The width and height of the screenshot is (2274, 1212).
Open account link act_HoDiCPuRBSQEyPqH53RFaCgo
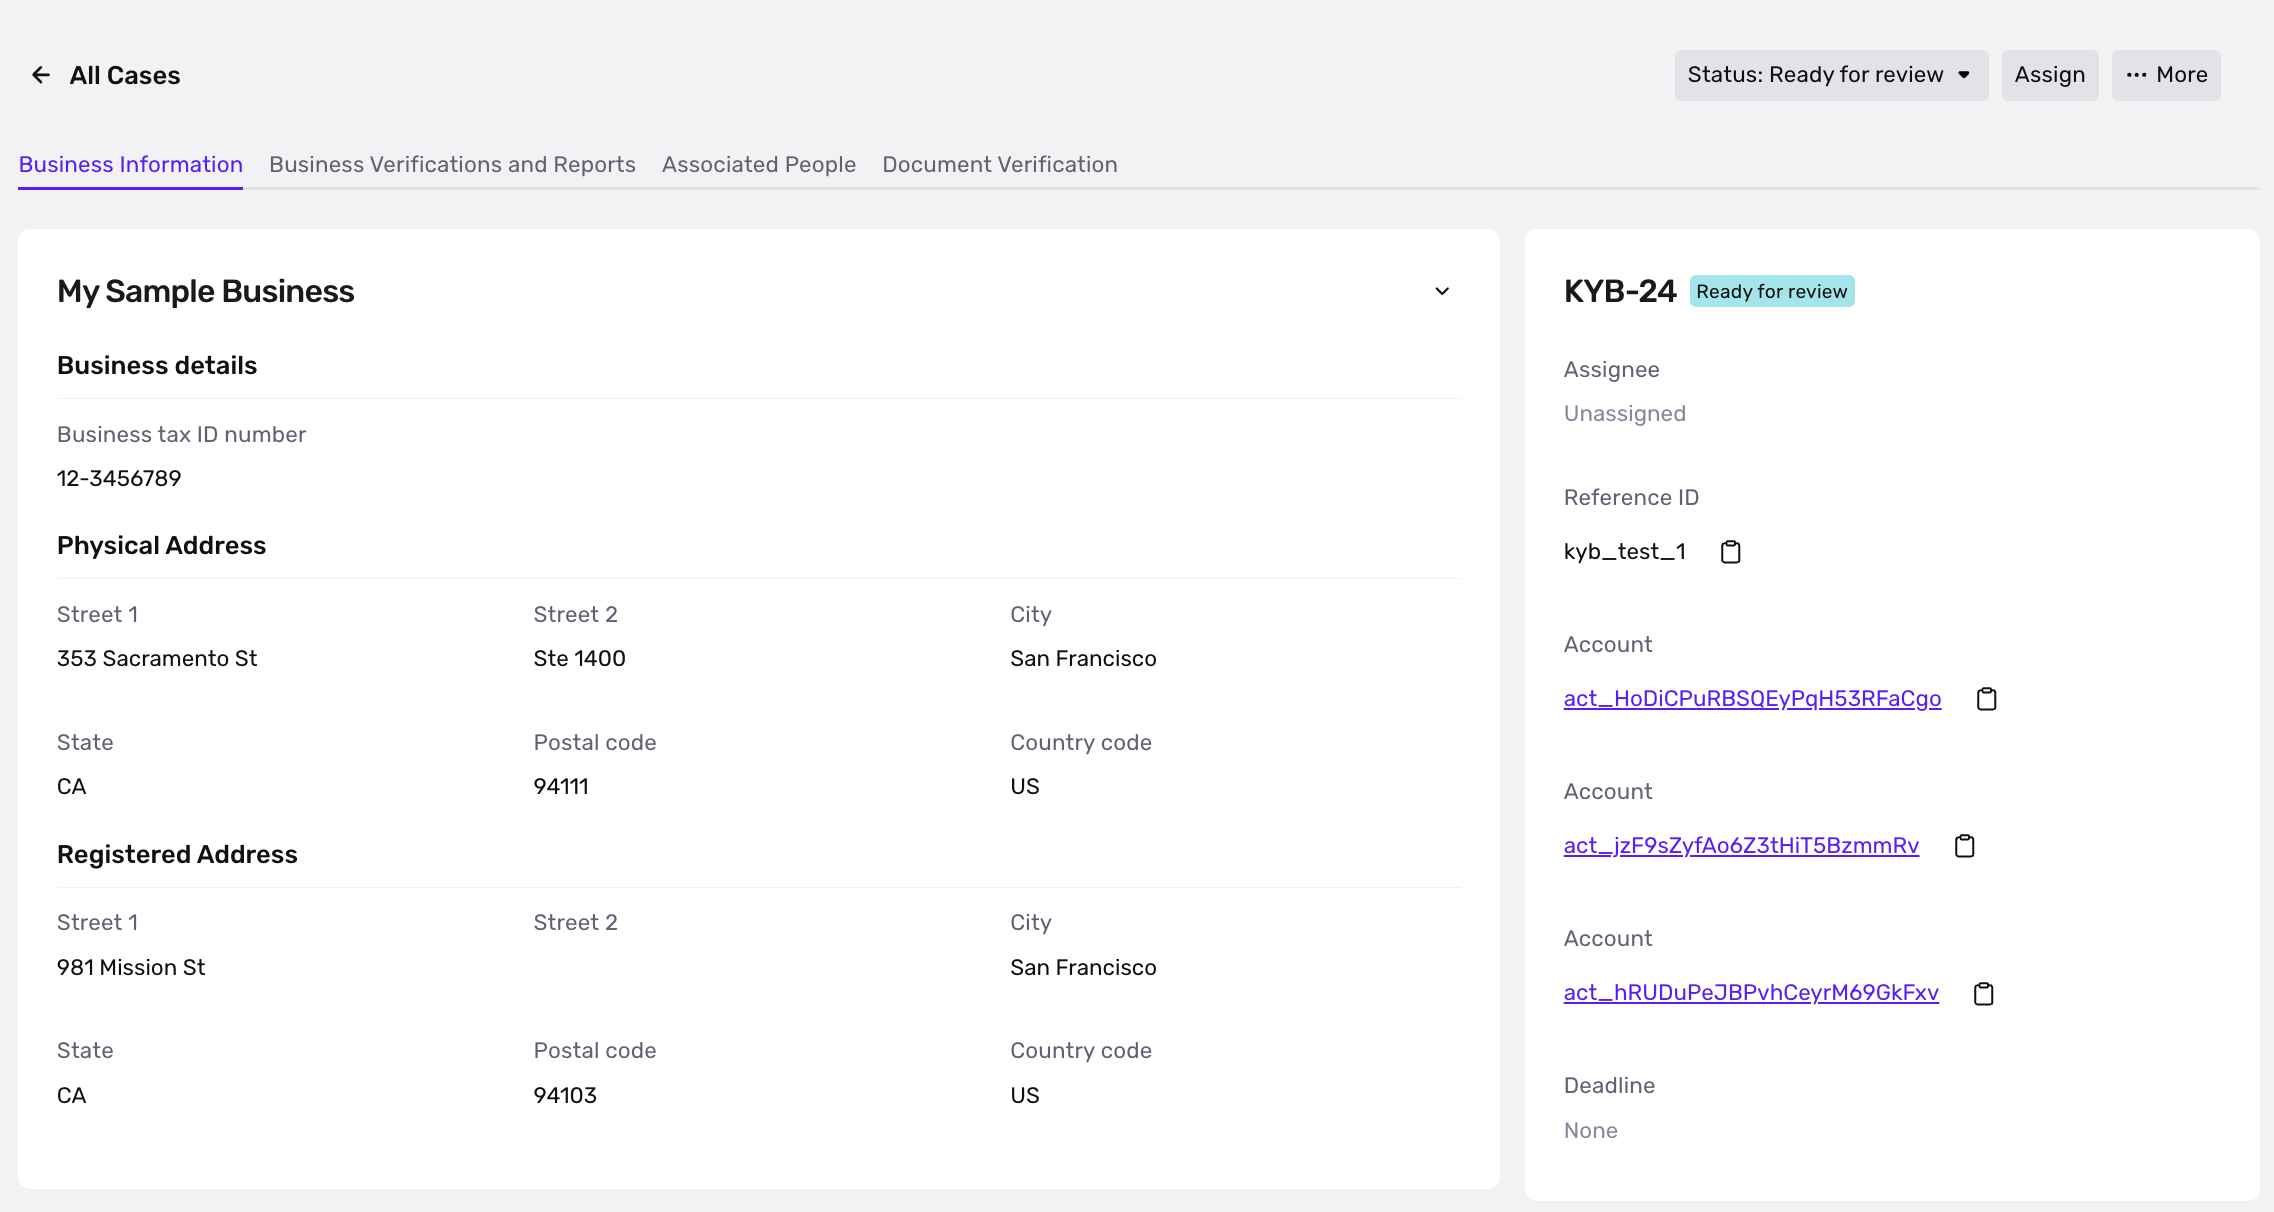(x=1752, y=698)
